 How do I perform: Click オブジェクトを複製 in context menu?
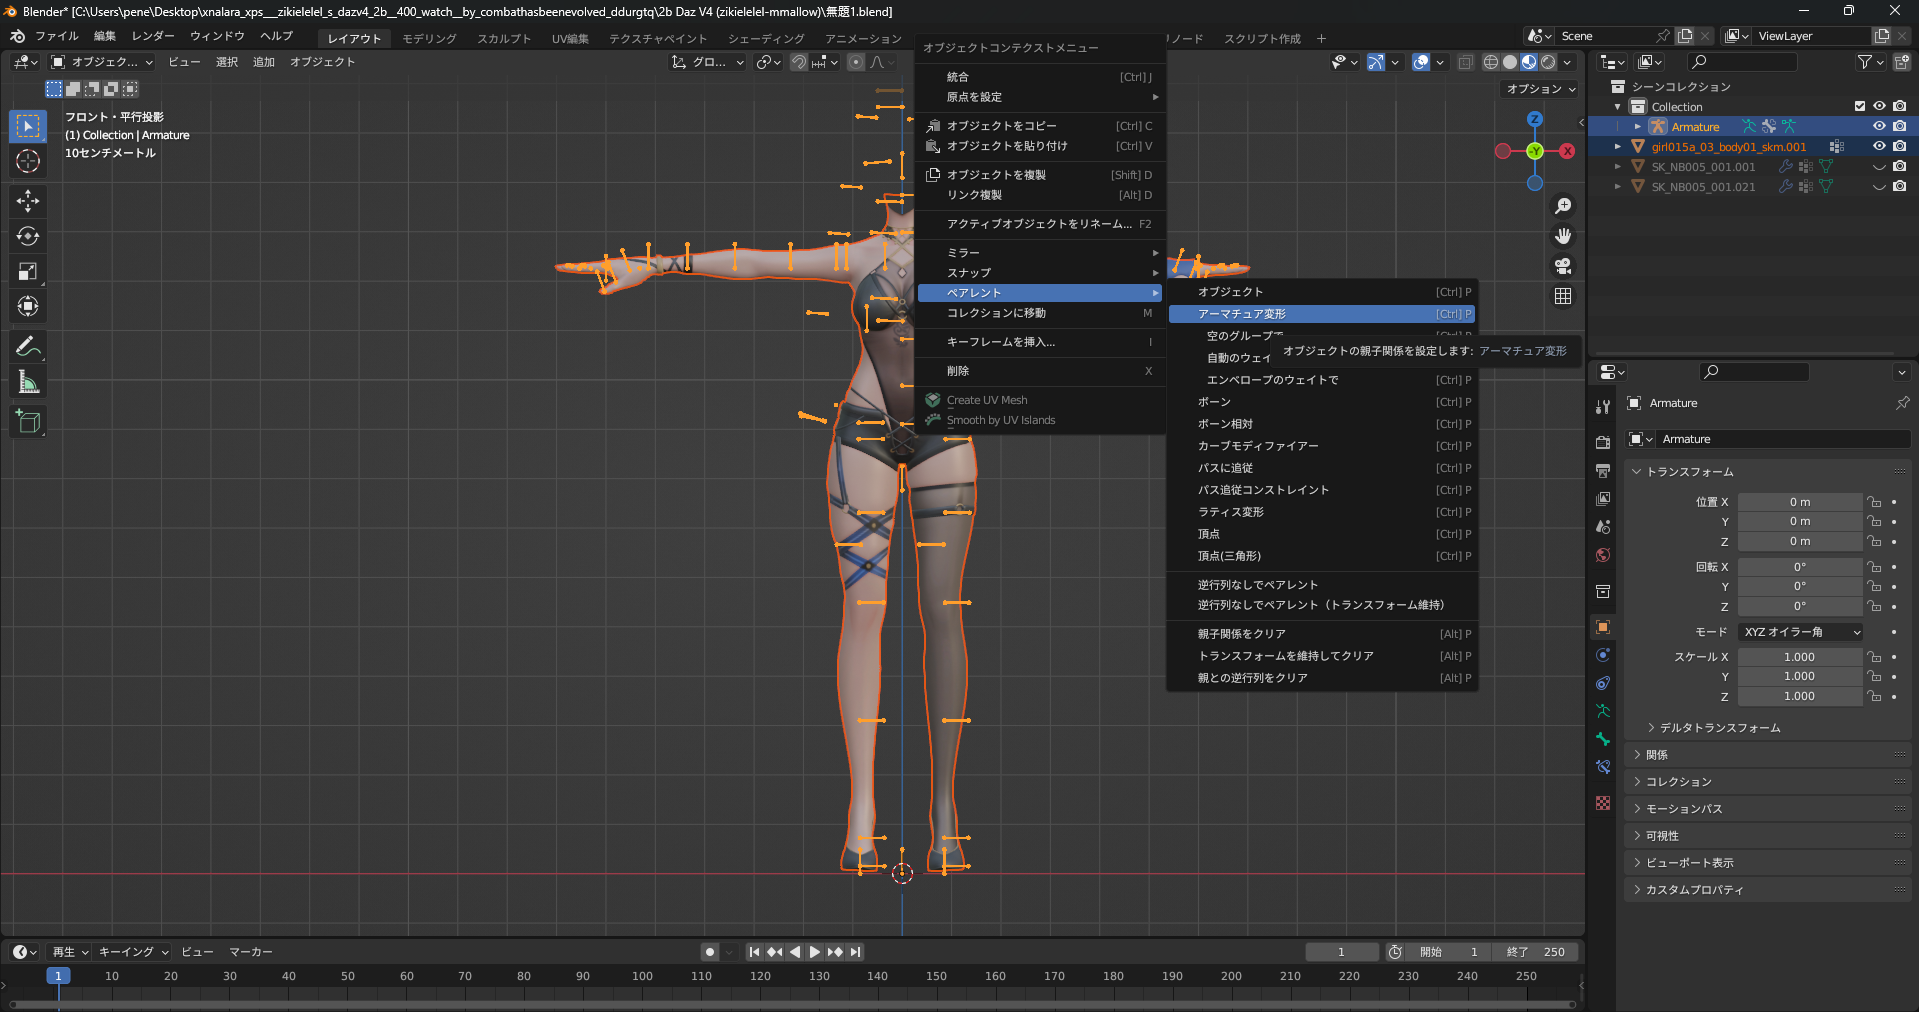[1040, 175]
